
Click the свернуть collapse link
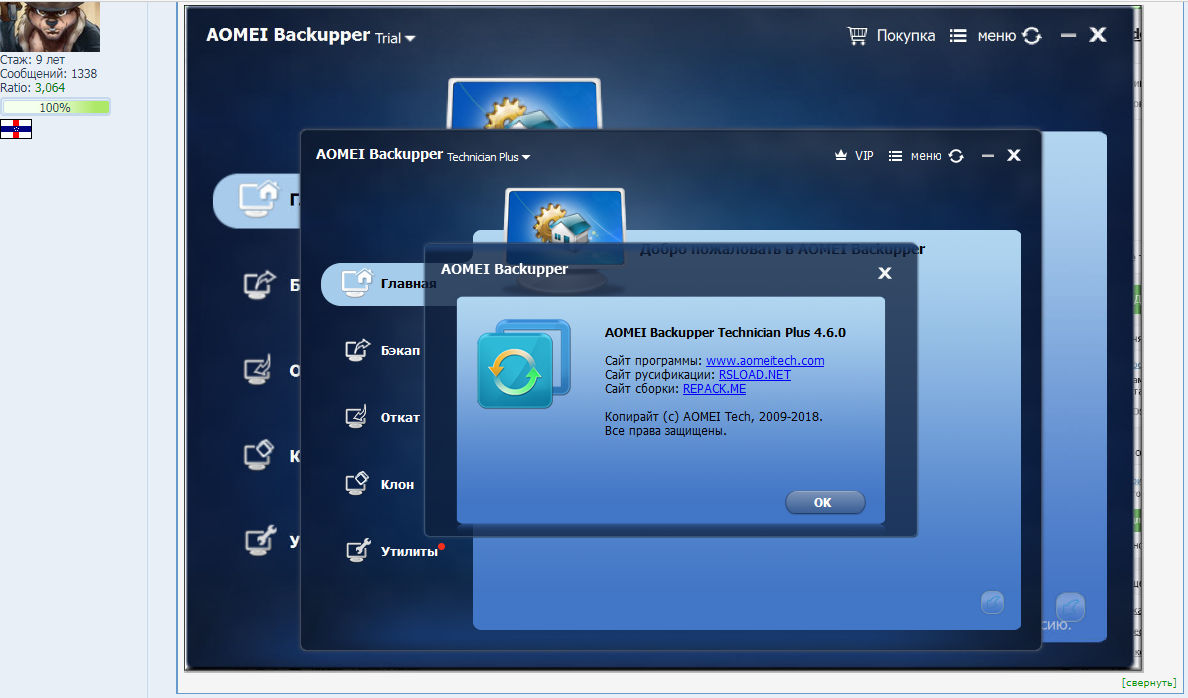click(x=1148, y=682)
